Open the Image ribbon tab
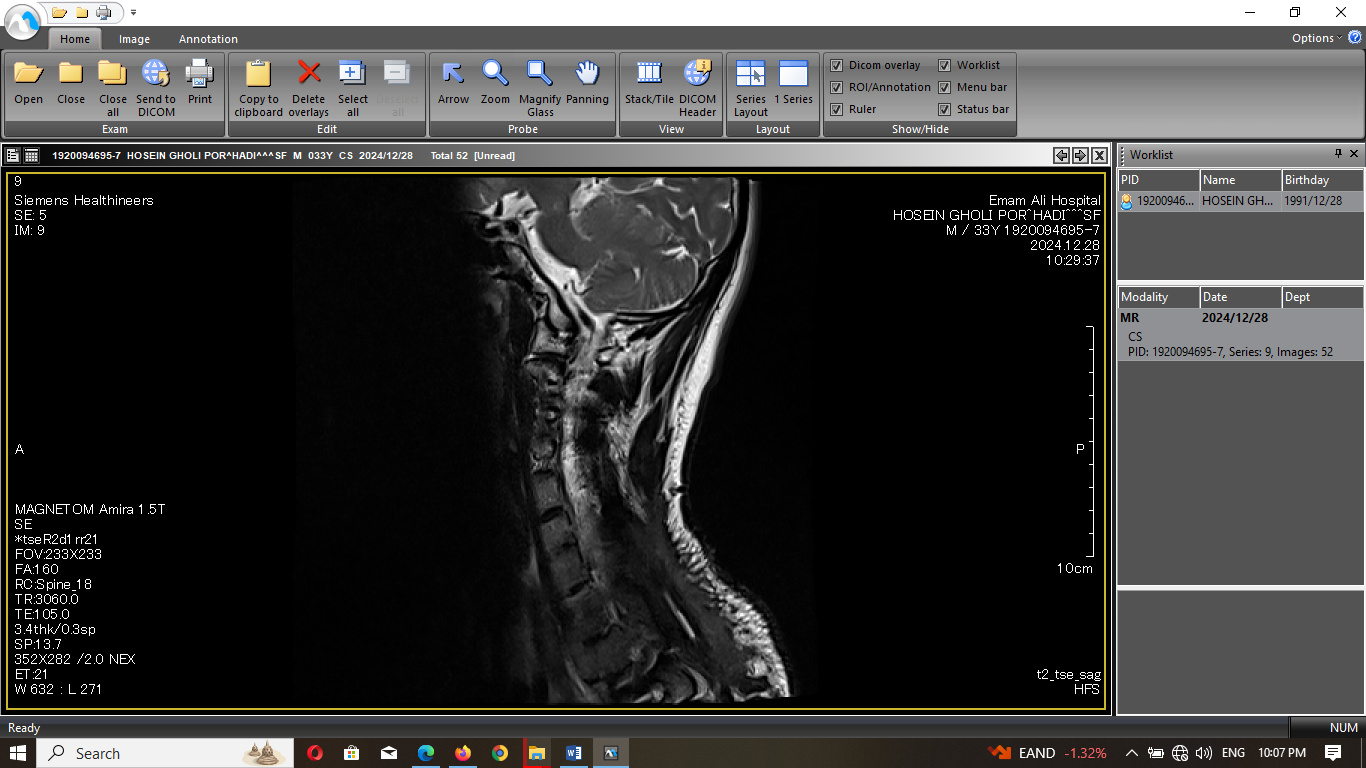The width and height of the screenshot is (1366, 768). (x=134, y=39)
